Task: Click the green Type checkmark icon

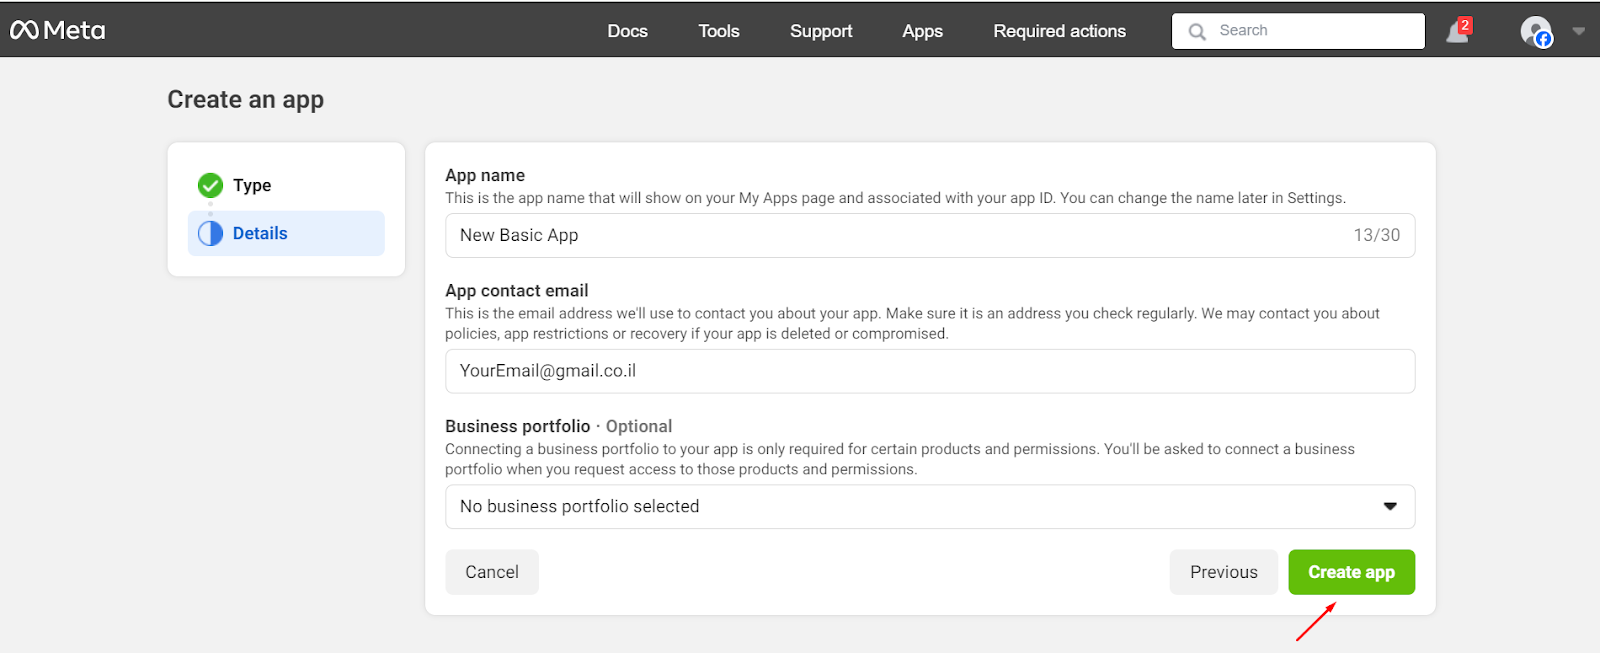Action: [x=210, y=185]
